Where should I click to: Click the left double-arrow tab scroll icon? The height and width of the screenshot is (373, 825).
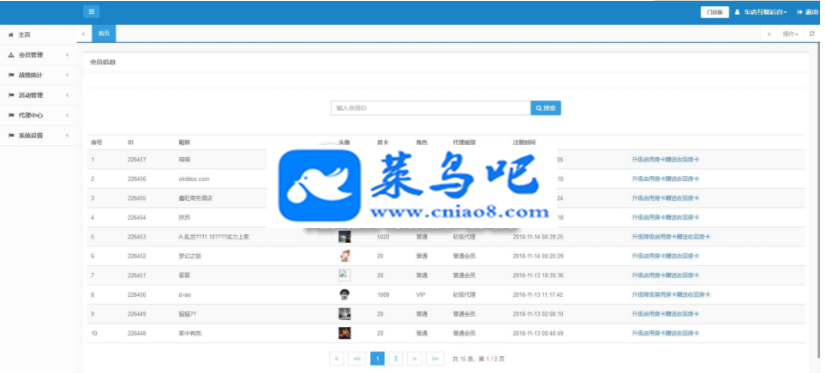(83, 34)
